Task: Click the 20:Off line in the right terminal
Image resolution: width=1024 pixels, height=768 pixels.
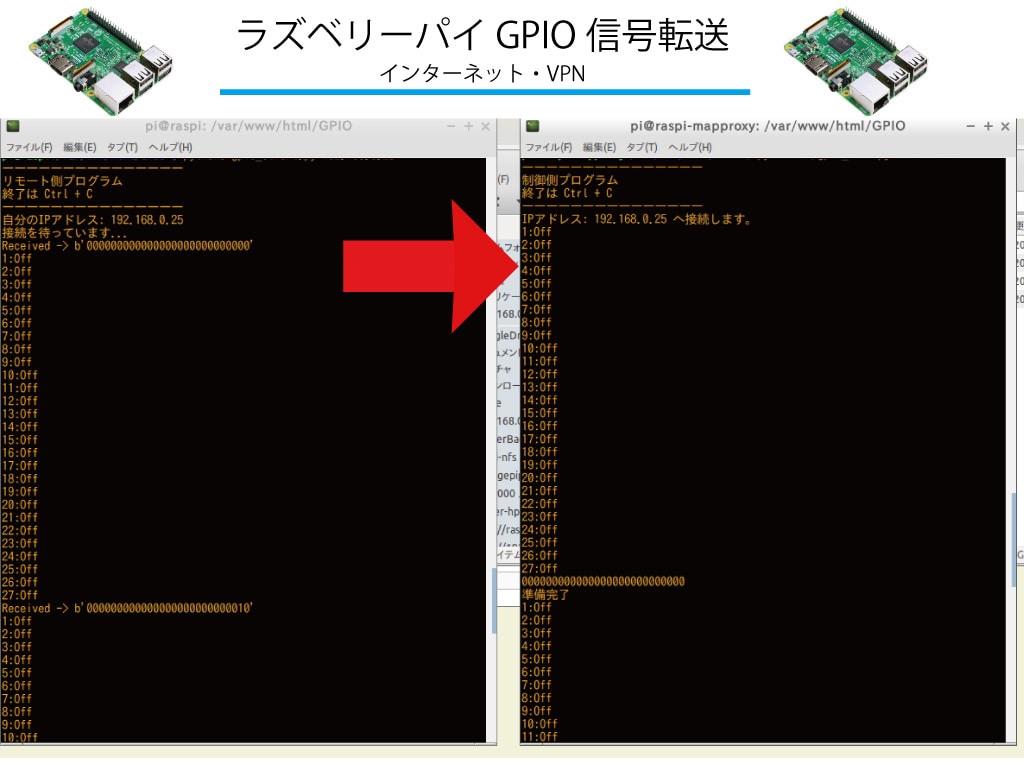Action: click(x=539, y=477)
